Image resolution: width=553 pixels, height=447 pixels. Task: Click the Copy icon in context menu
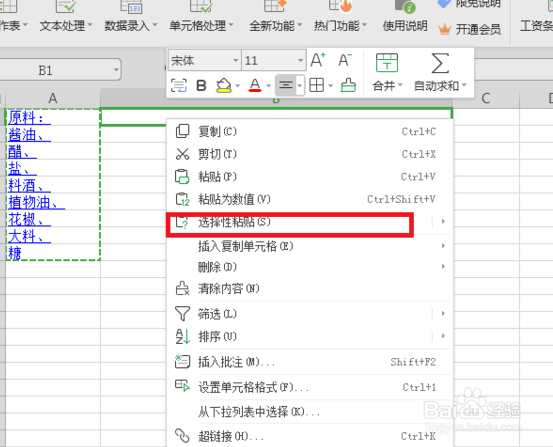coord(182,131)
